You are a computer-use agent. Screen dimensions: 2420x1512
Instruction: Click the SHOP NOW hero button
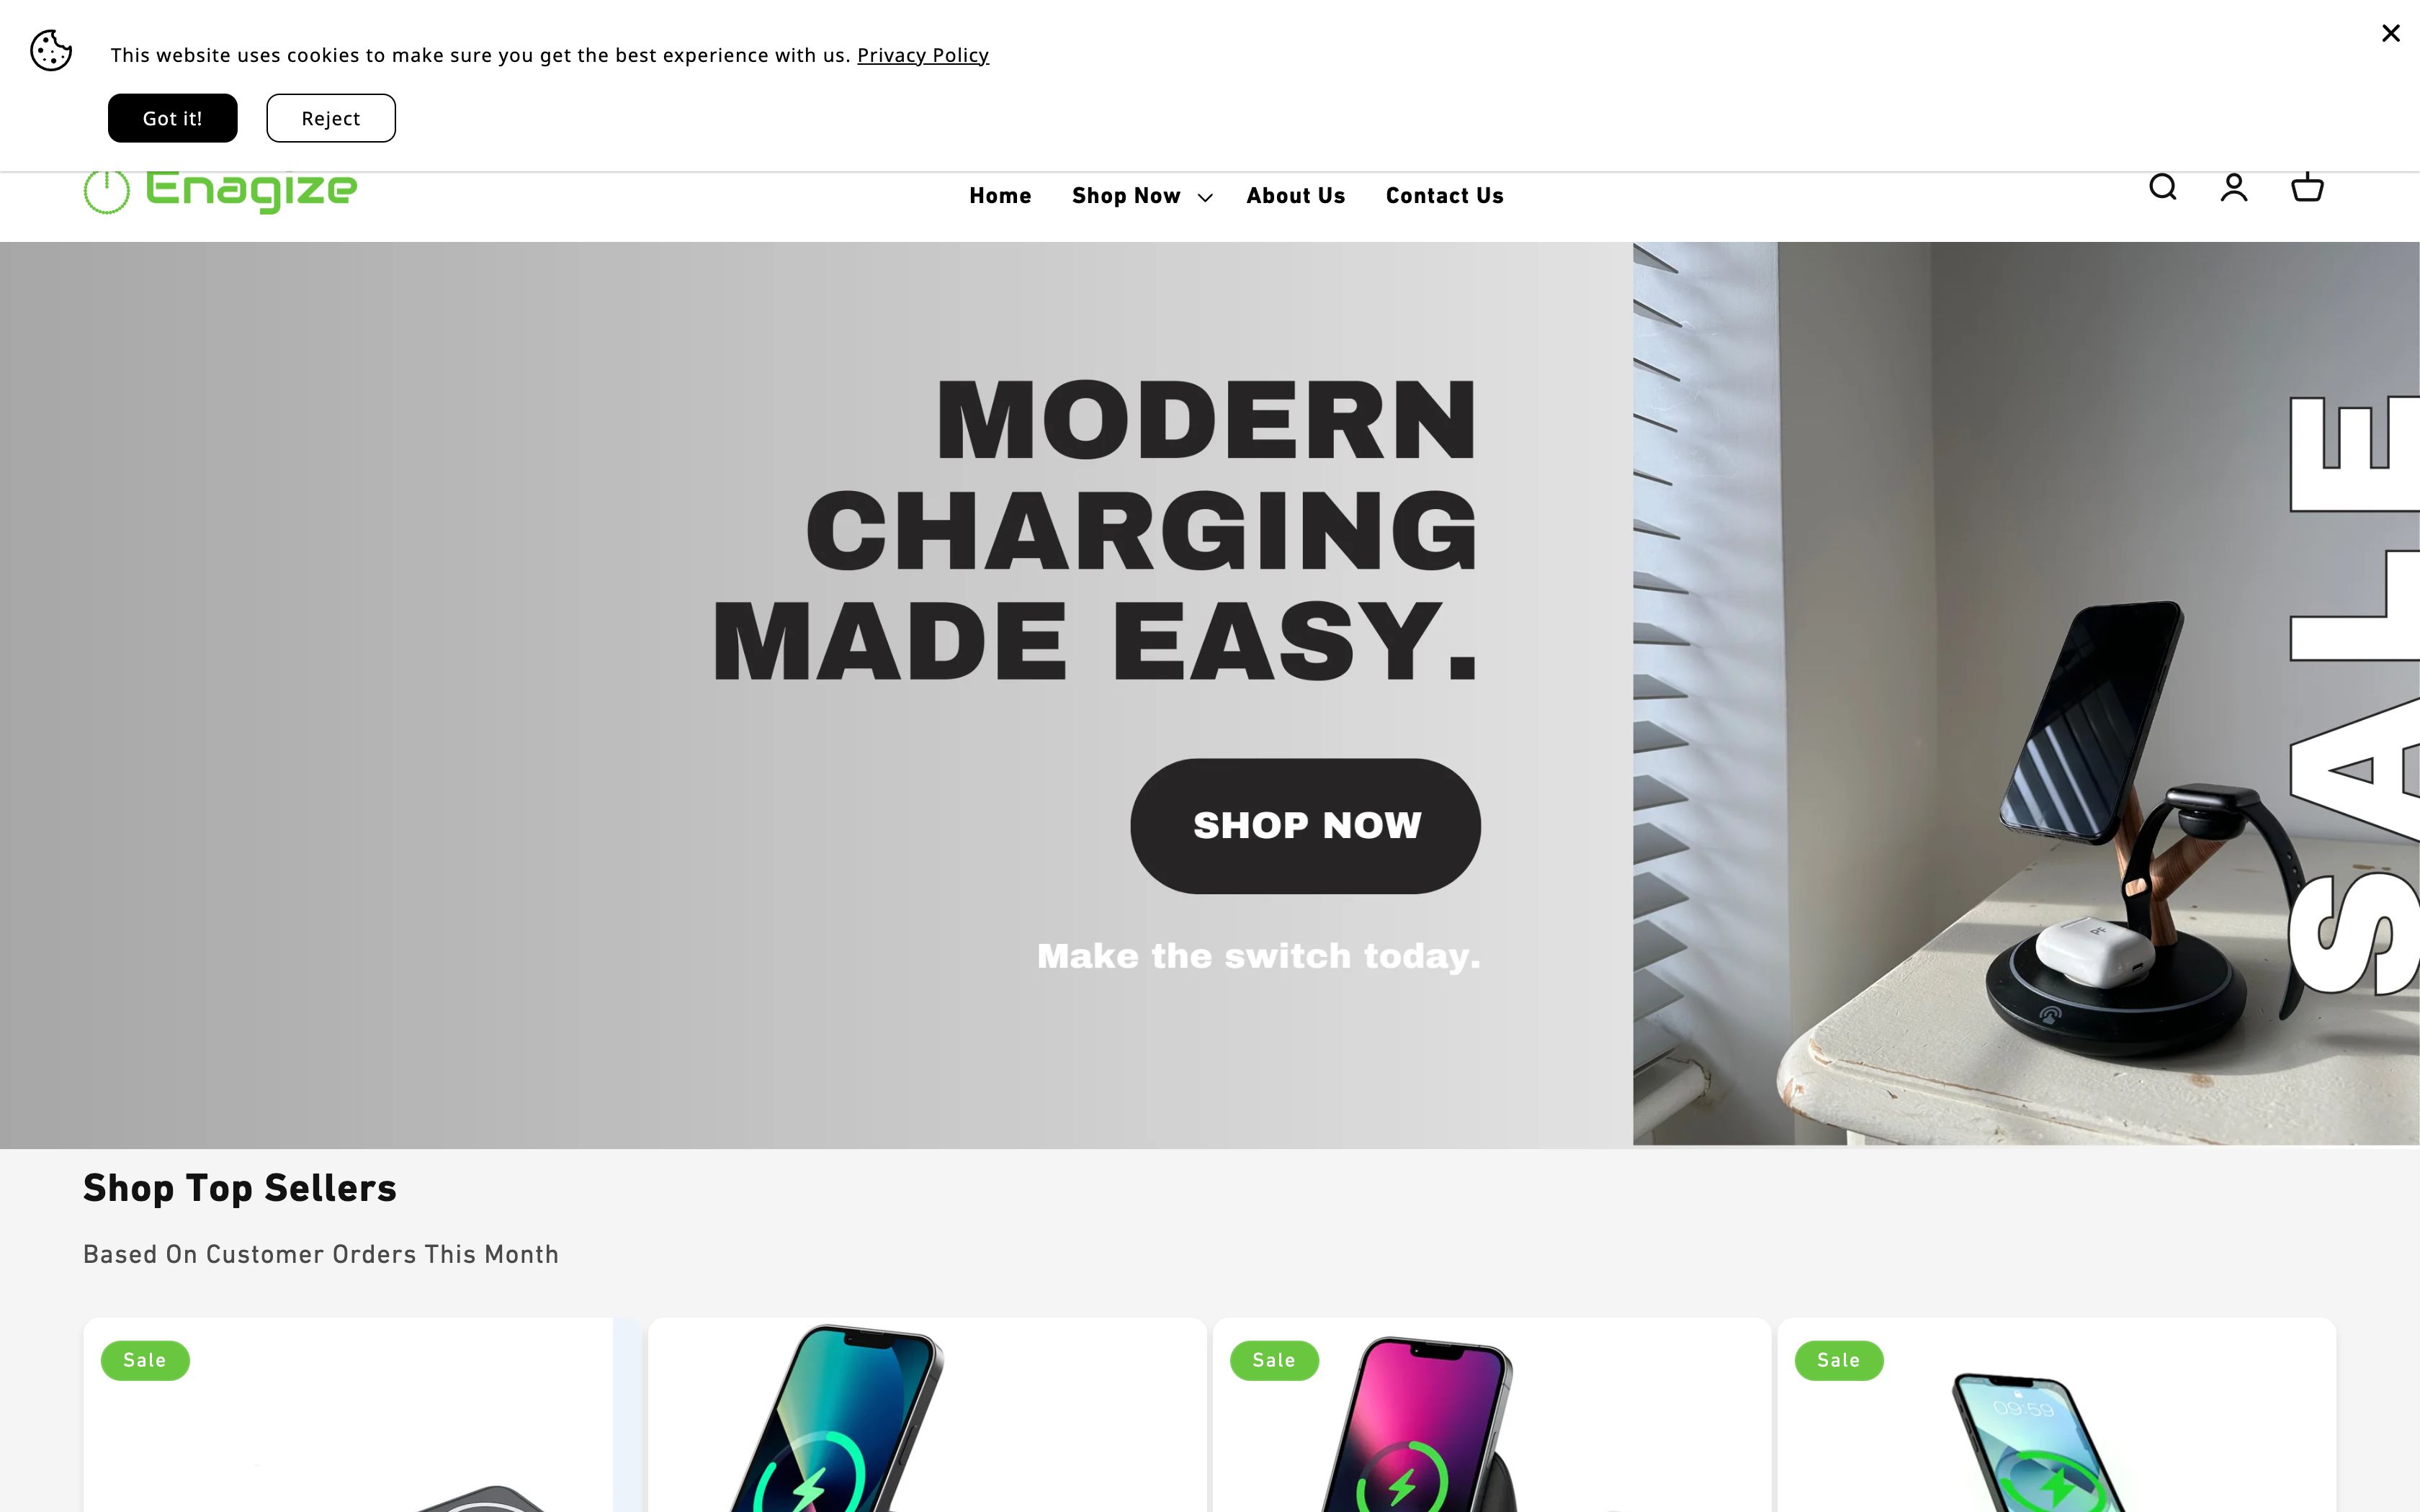tap(1306, 826)
